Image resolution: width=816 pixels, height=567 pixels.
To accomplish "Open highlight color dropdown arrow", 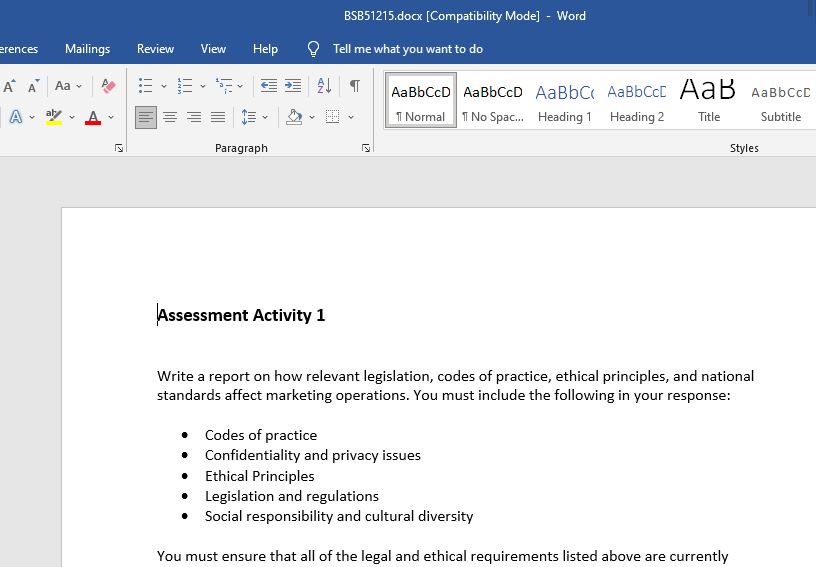I will pyautogui.click(x=72, y=117).
